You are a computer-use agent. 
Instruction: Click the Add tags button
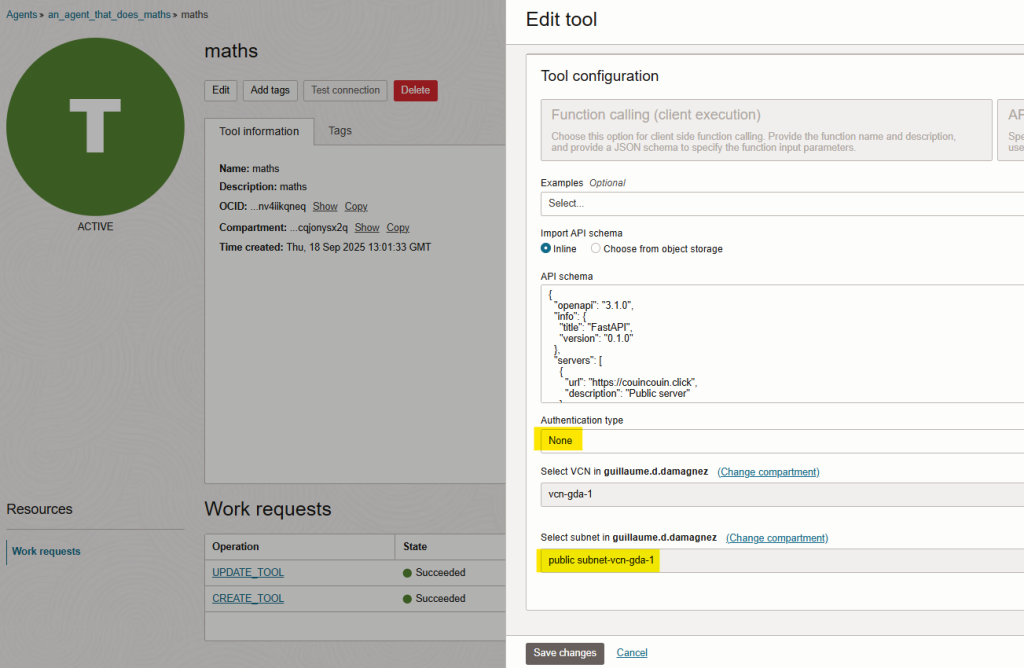tap(270, 90)
